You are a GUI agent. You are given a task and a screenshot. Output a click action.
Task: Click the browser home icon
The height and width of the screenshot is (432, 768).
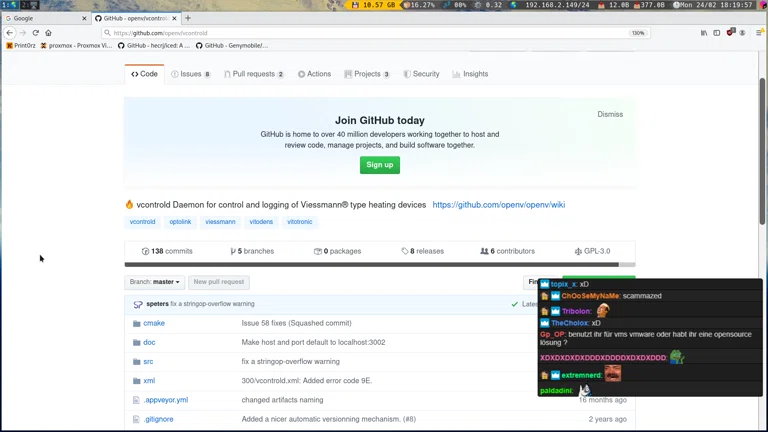coord(48,33)
